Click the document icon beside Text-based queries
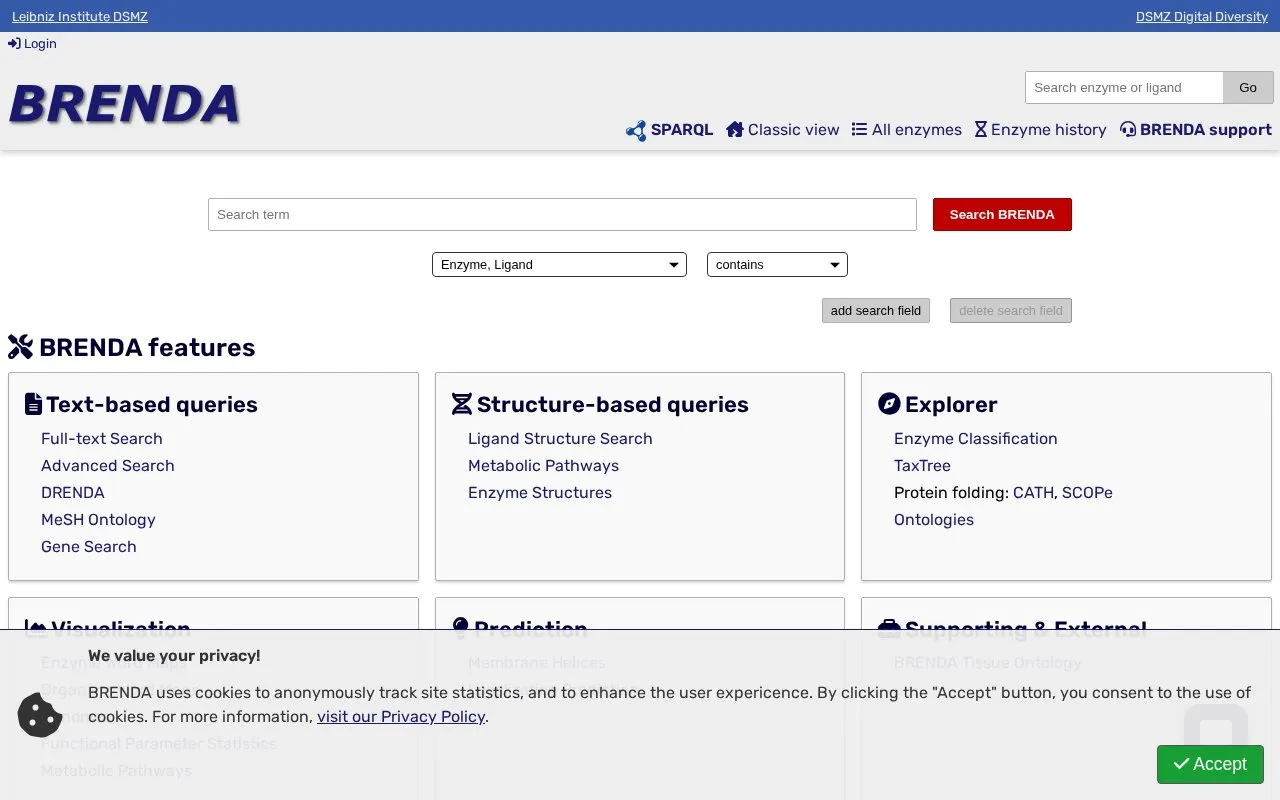This screenshot has width=1280, height=800. pyautogui.click(x=33, y=404)
